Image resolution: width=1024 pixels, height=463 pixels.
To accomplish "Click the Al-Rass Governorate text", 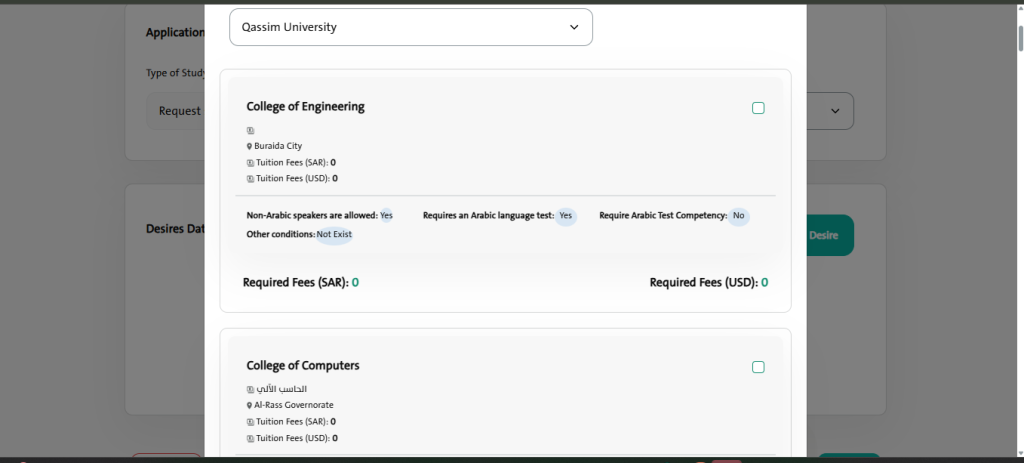I will pyautogui.click(x=294, y=406).
